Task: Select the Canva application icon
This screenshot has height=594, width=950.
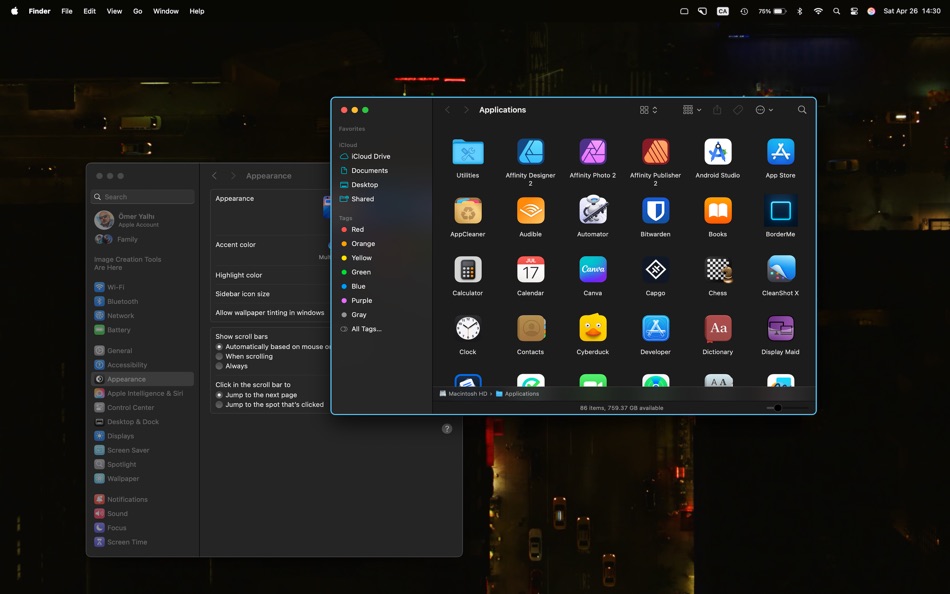Action: (593, 270)
